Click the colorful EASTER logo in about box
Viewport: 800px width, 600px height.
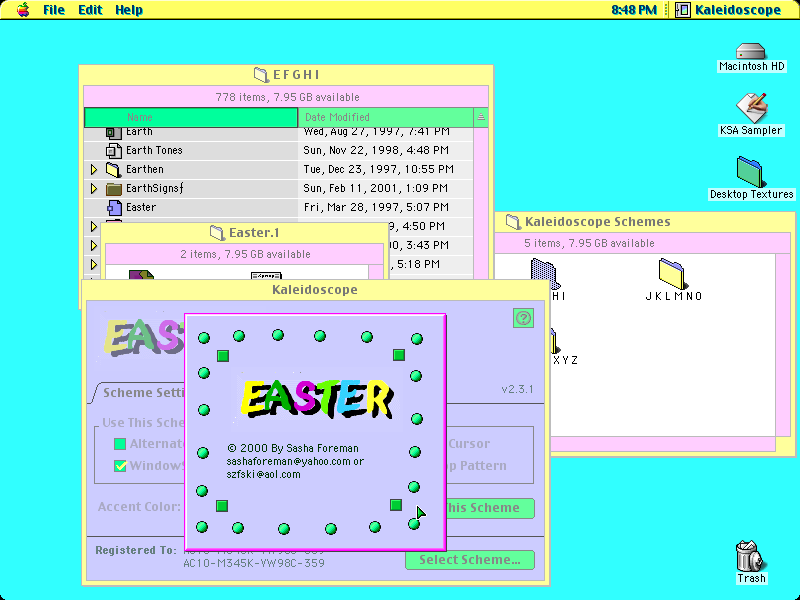pos(317,398)
